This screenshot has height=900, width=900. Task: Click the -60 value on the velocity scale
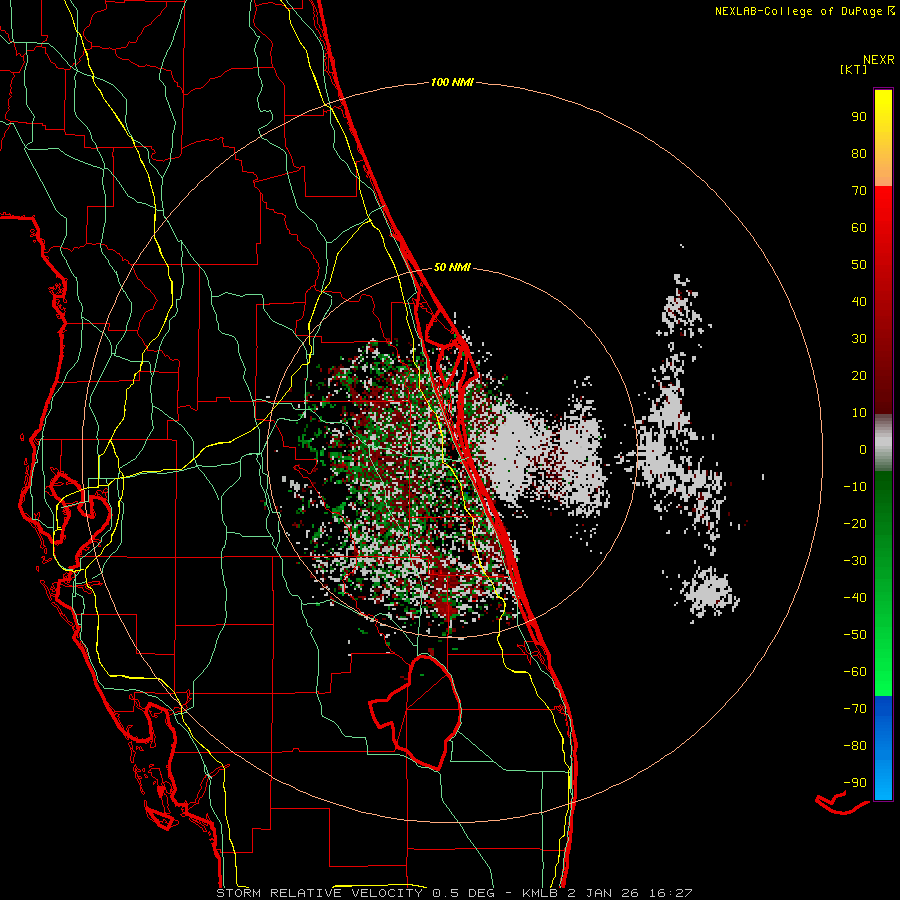855,672
